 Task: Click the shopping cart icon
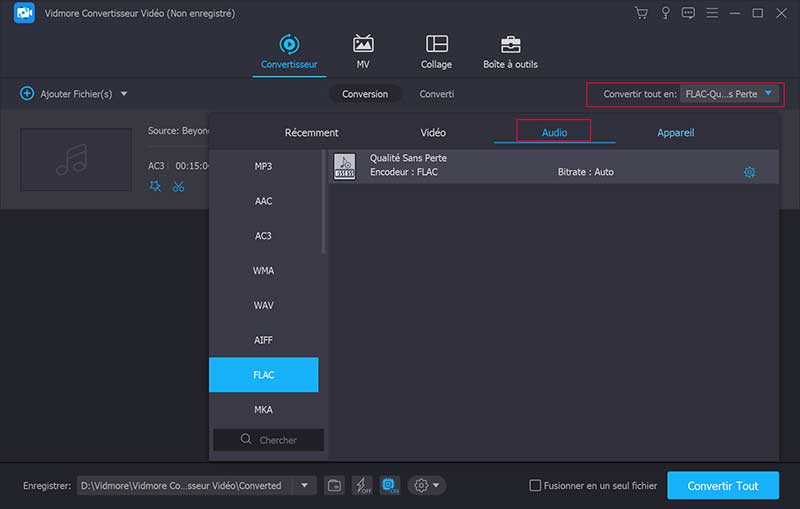[x=641, y=13]
